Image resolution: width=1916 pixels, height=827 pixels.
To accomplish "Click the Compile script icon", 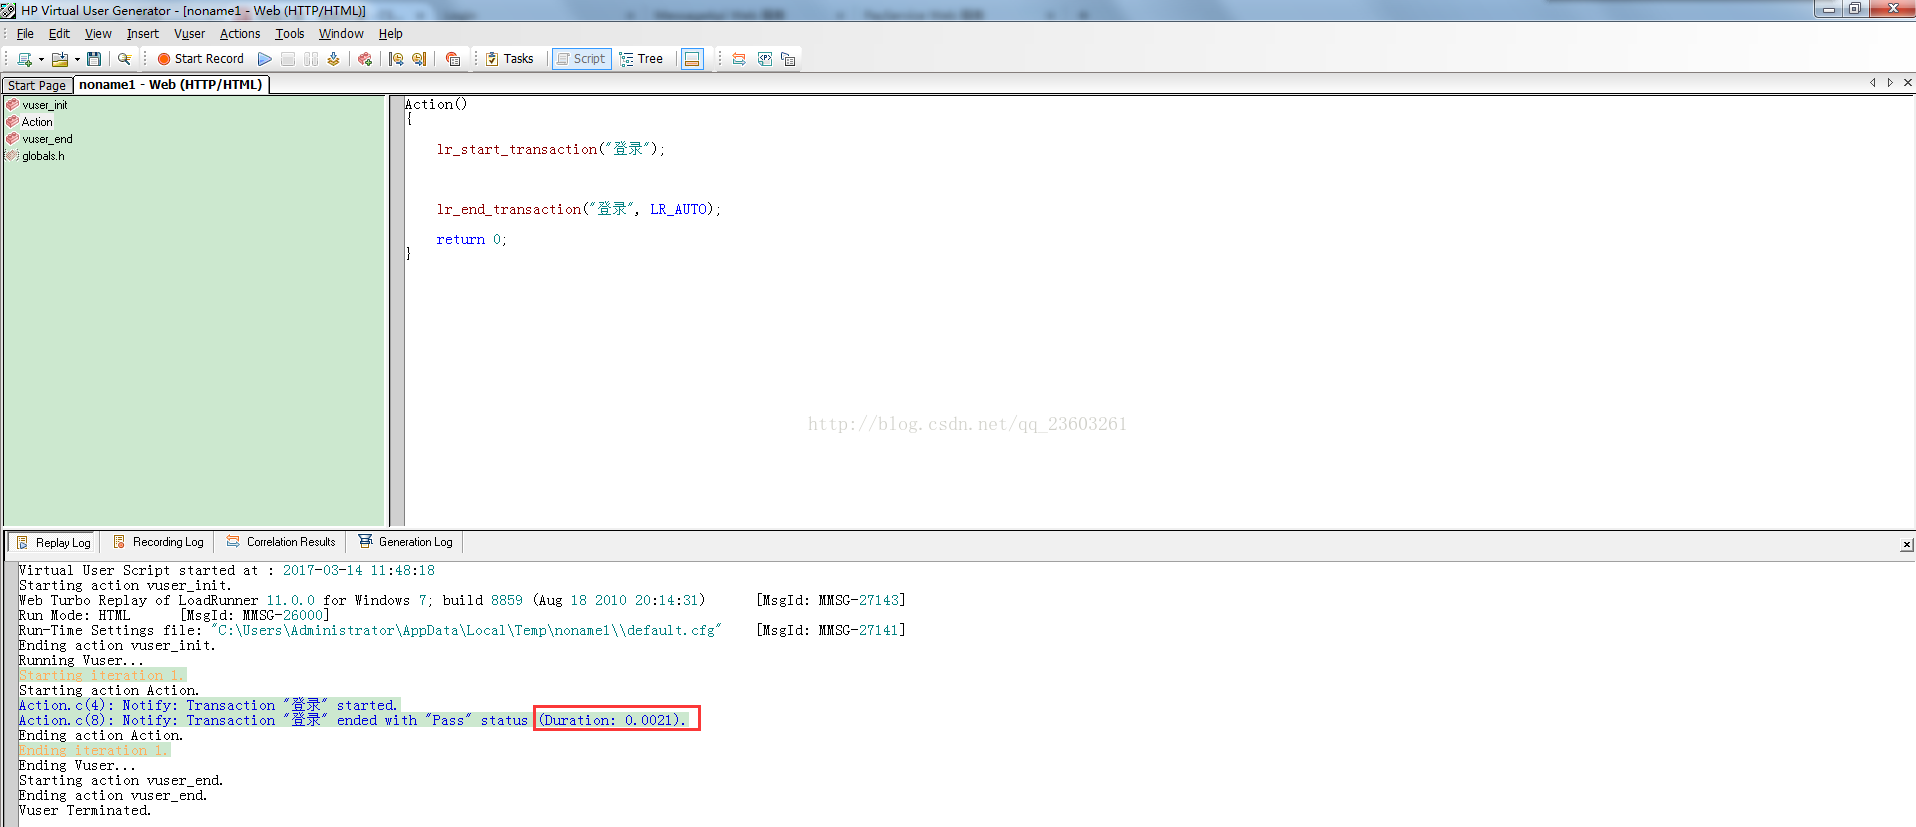I will (x=334, y=59).
